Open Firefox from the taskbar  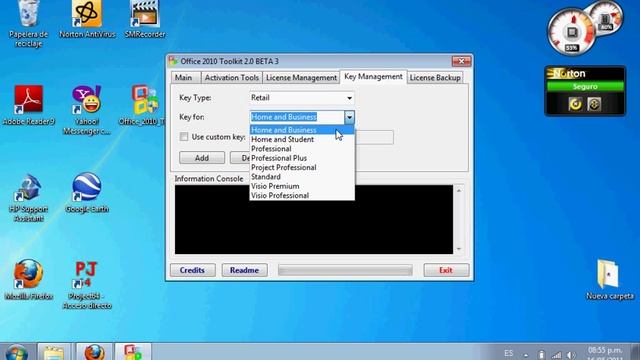point(94,352)
